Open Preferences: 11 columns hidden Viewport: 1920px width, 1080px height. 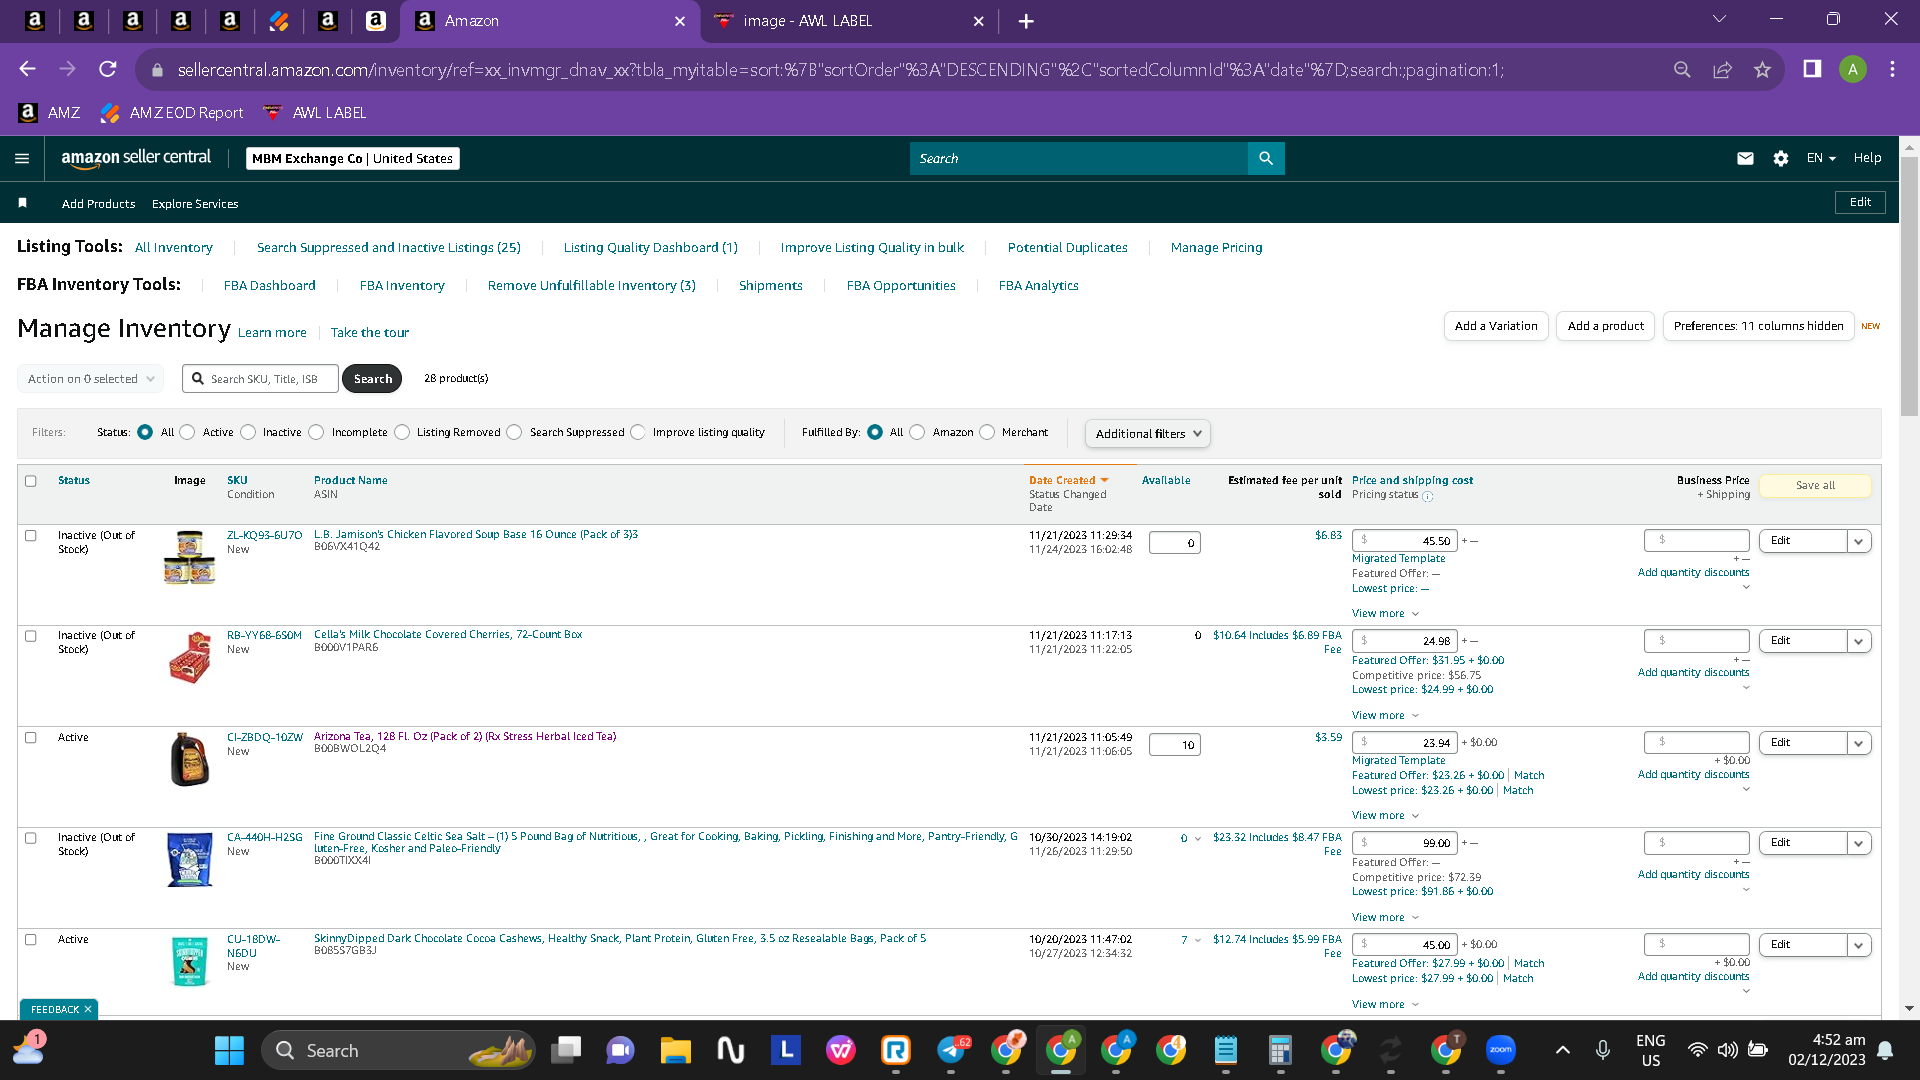(1759, 326)
